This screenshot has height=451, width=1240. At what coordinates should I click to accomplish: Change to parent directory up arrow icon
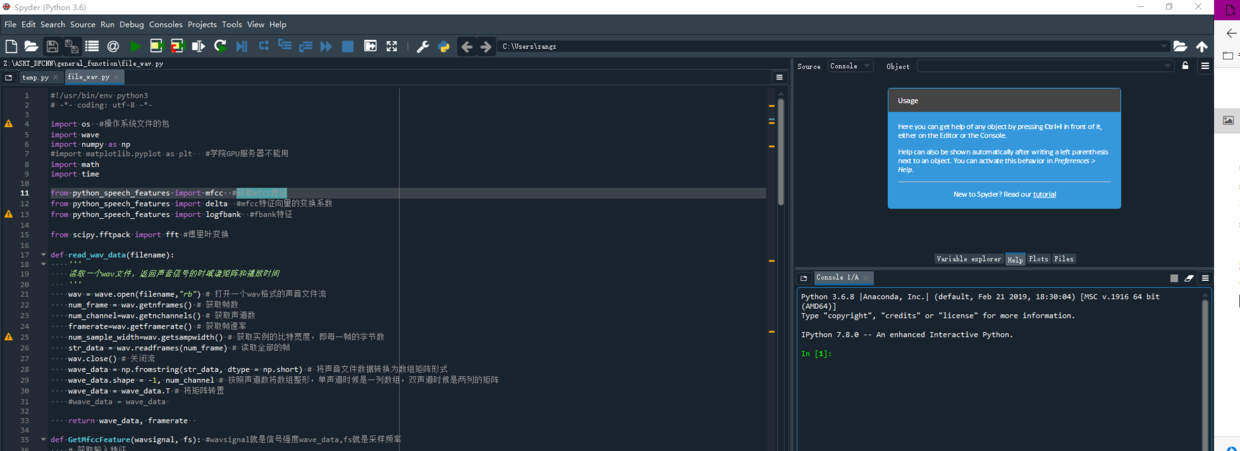[x=1201, y=46]
